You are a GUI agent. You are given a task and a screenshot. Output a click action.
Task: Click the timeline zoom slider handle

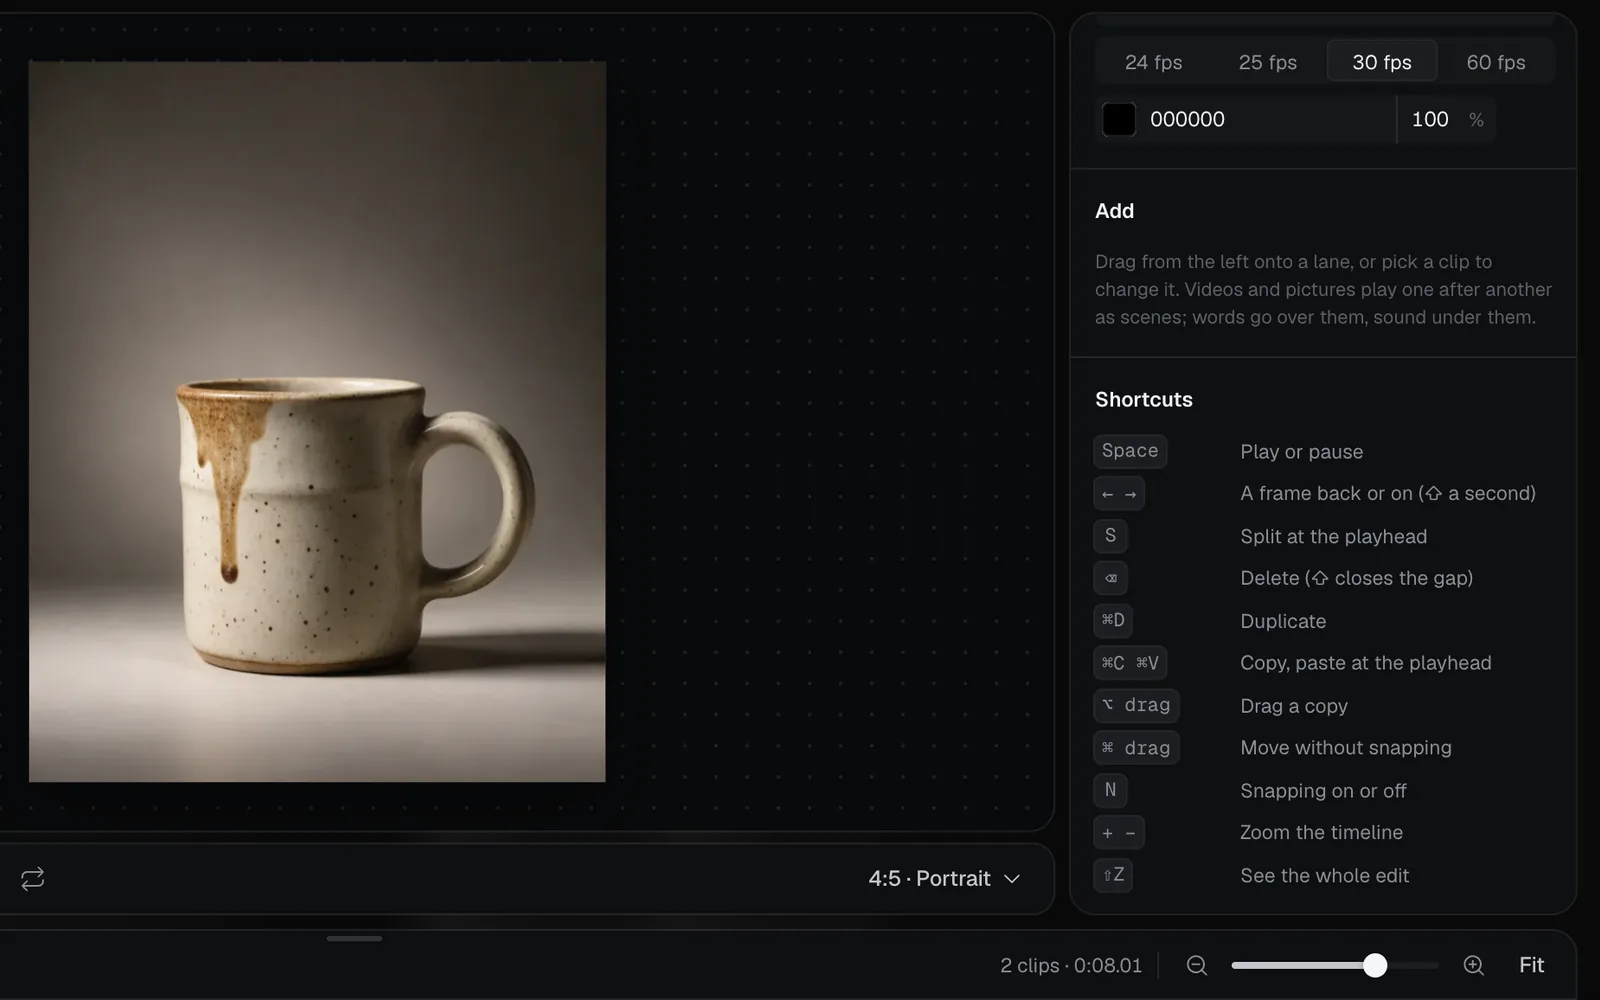click(1375, 965)
